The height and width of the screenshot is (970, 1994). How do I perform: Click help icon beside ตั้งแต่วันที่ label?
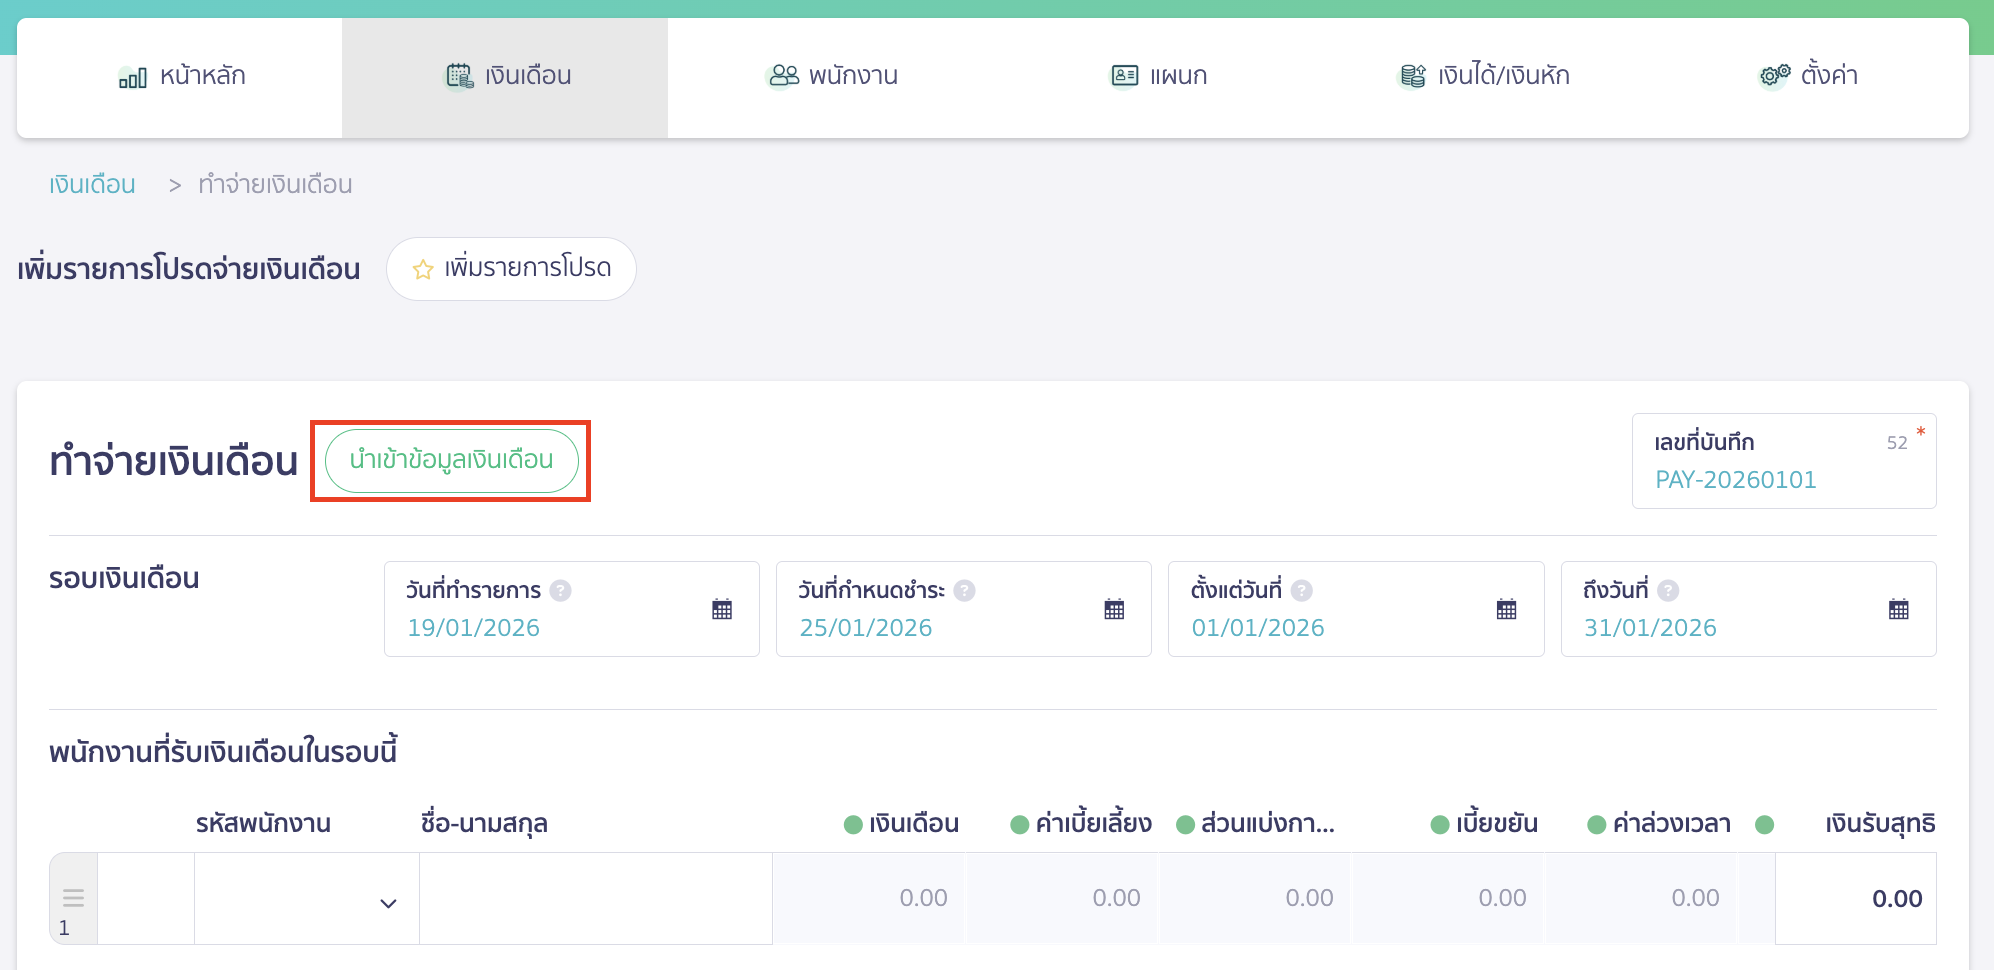tap(1301, 591)
